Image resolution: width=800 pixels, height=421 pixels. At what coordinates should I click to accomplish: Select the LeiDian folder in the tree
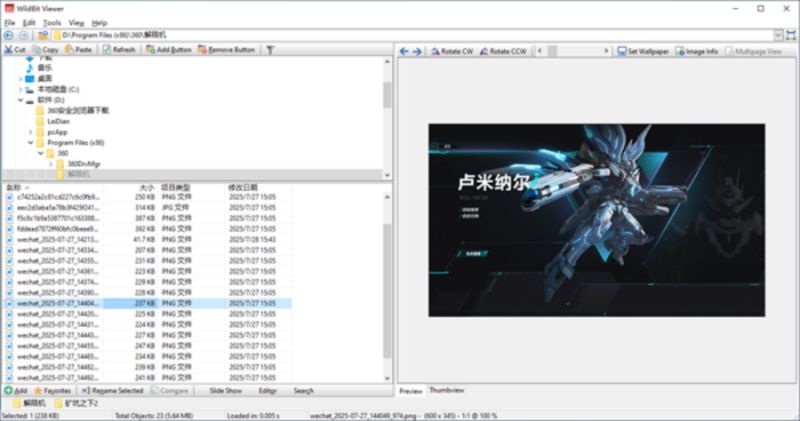pos(58,121)
